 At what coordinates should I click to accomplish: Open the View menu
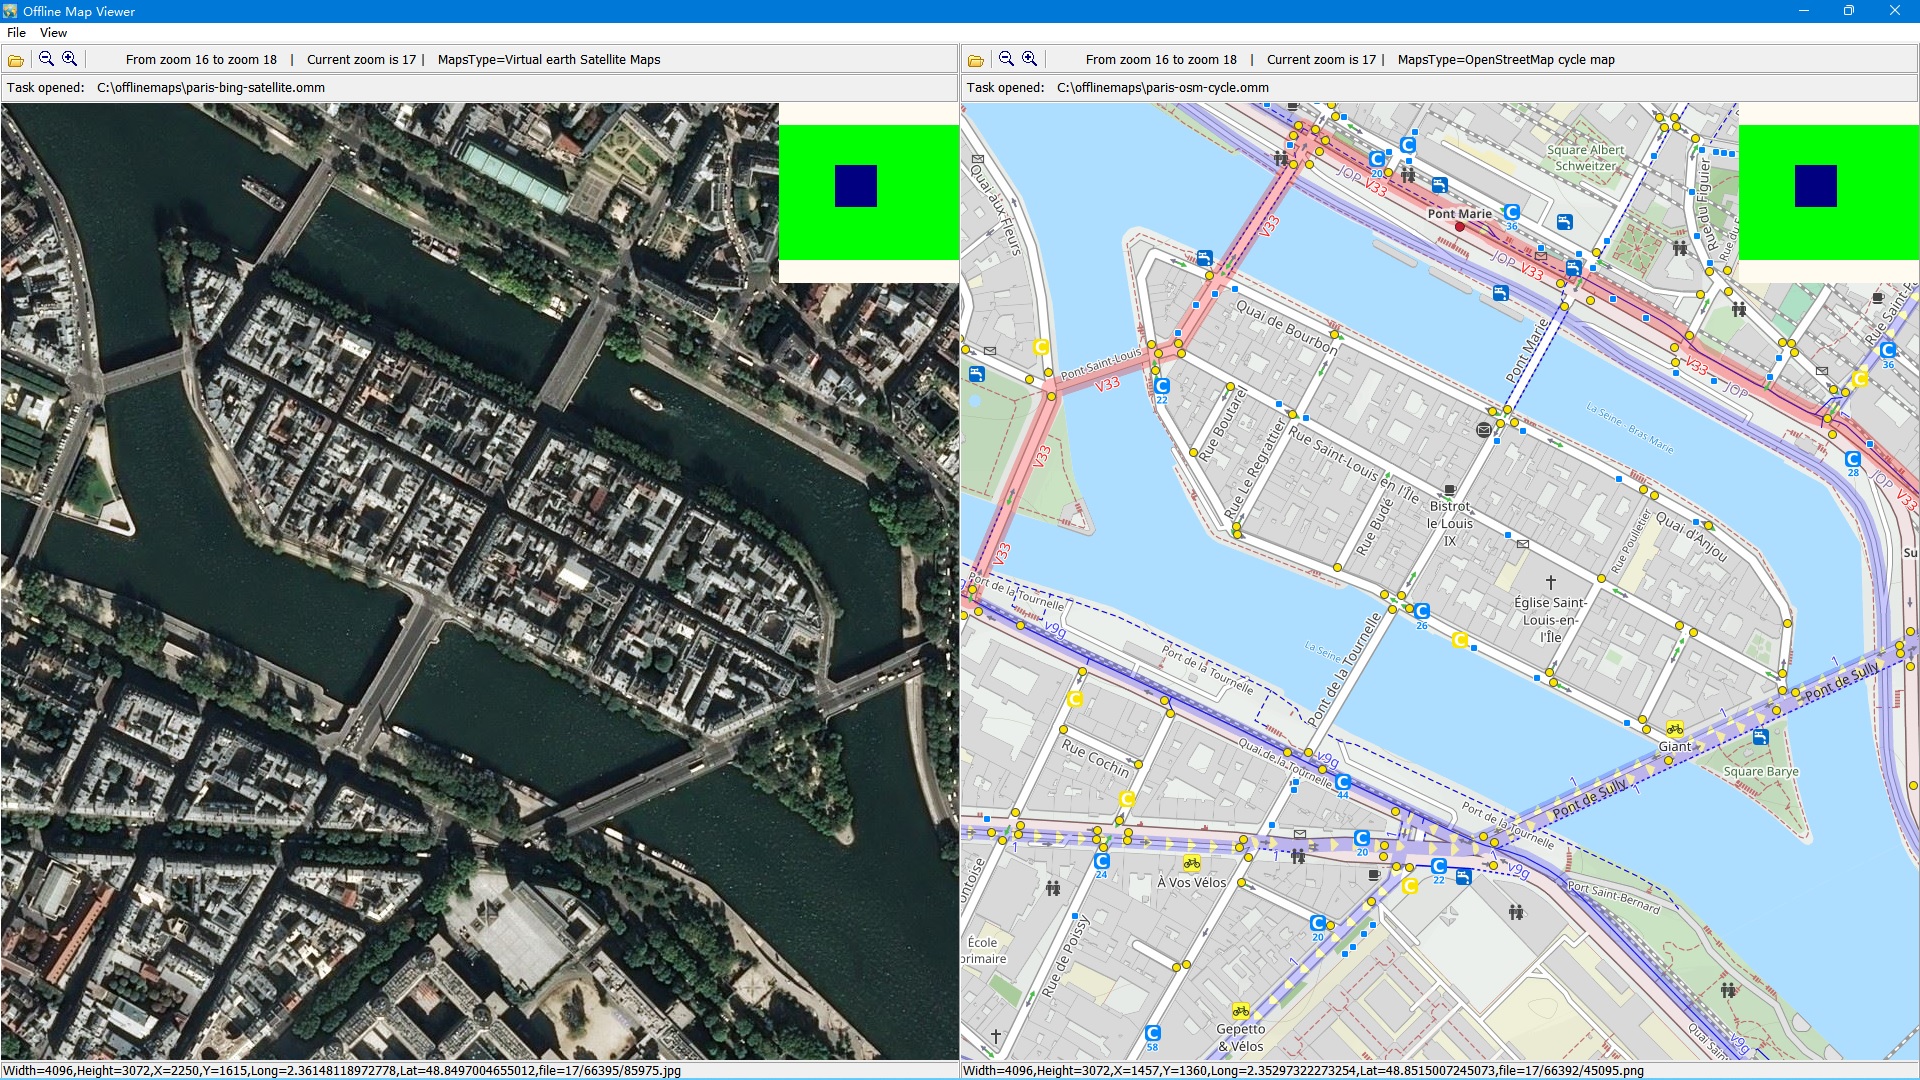(x=53, y=32)
